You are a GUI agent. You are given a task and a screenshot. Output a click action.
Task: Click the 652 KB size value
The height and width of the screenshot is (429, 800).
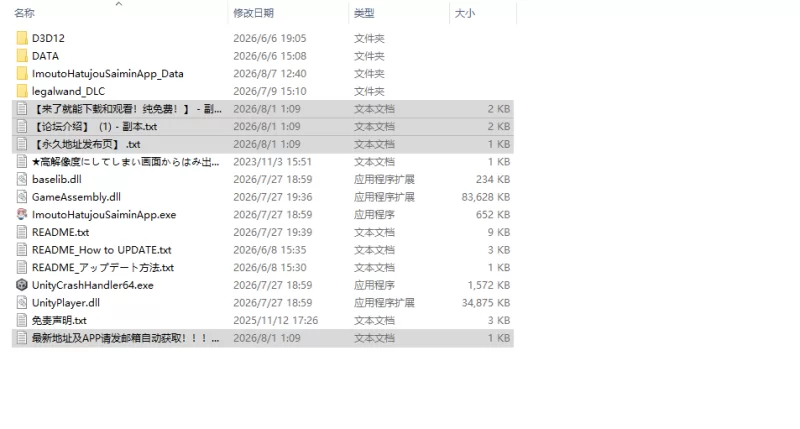(x=493, y=215)
